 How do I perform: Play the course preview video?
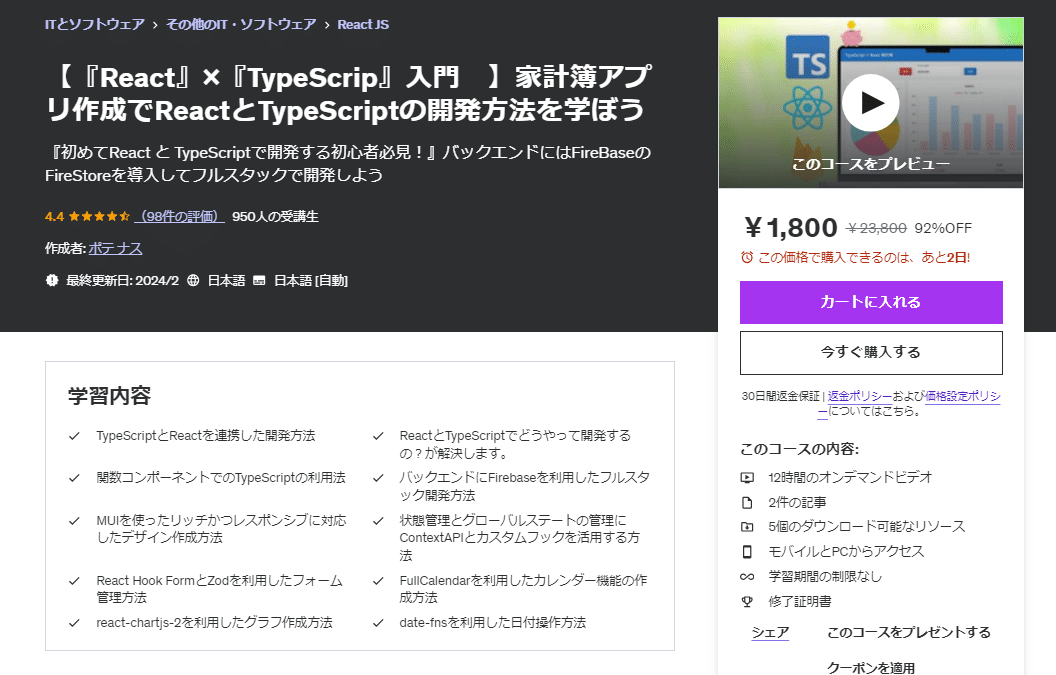point(869,102)
